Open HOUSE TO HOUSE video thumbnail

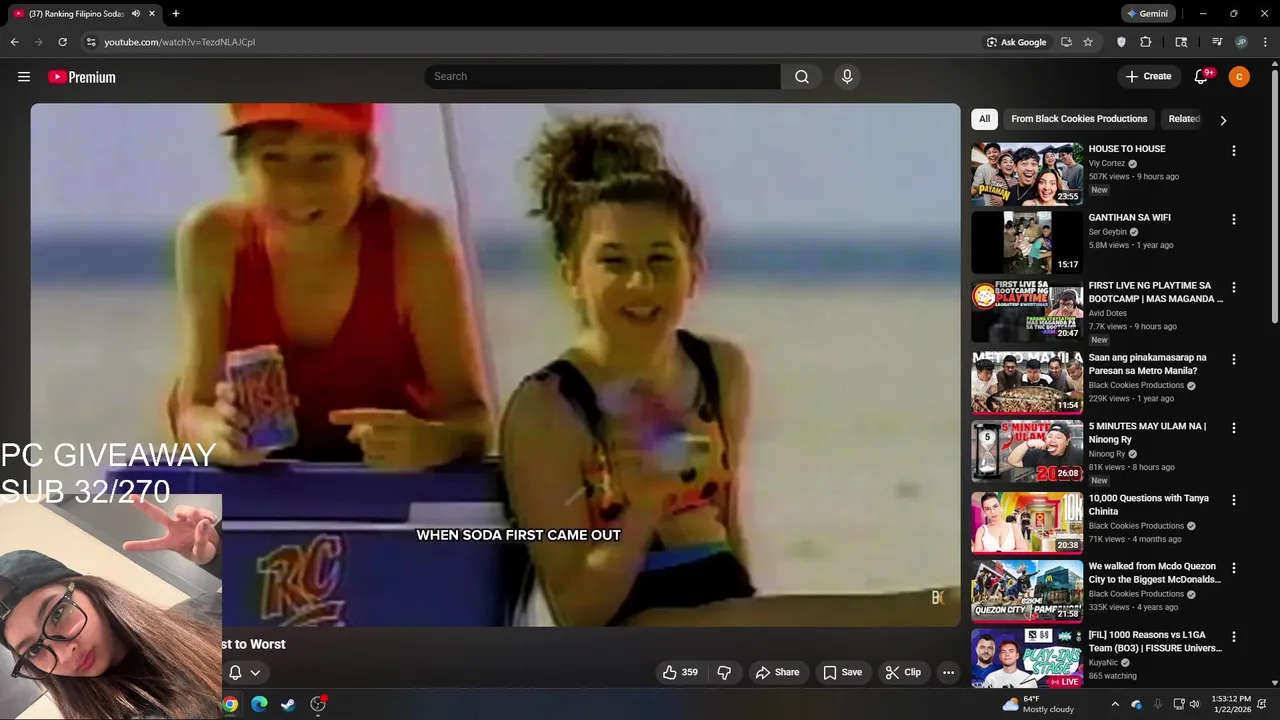click(1027, 174)
